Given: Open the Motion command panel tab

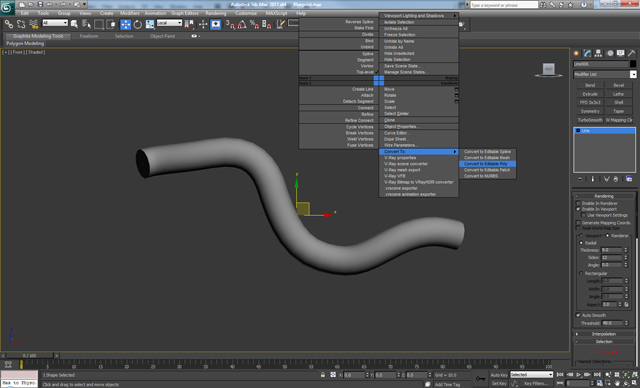Looking at the screenshot, I should coord(610,53).
